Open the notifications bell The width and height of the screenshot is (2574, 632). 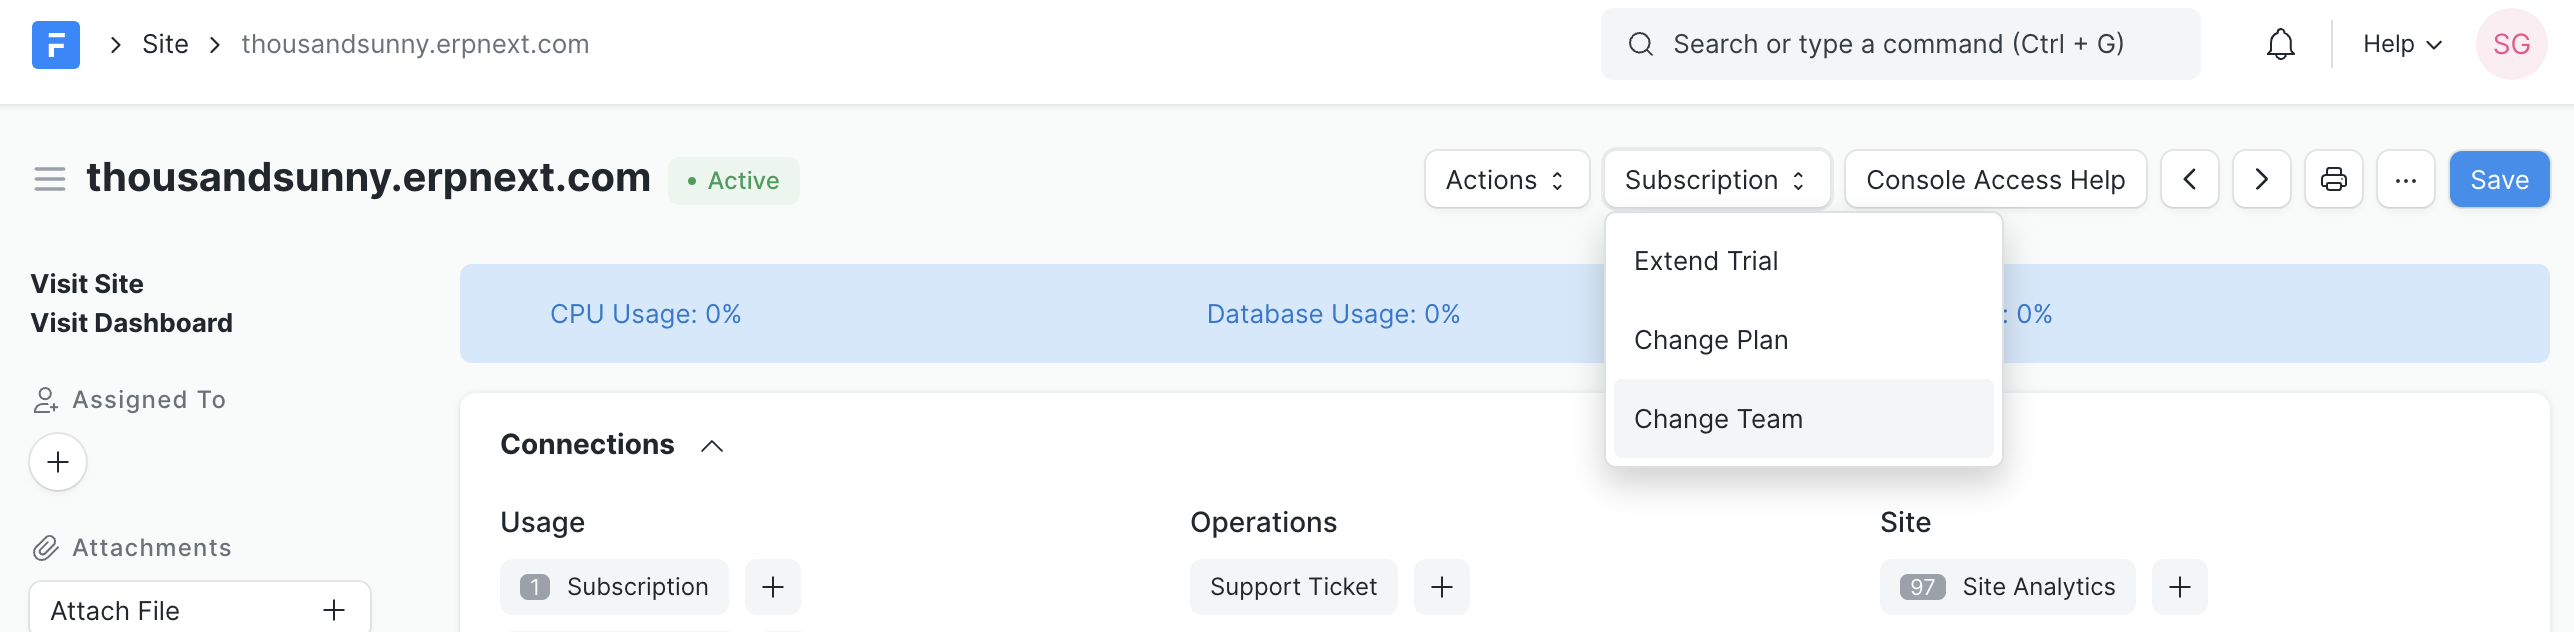[2280, 45]
